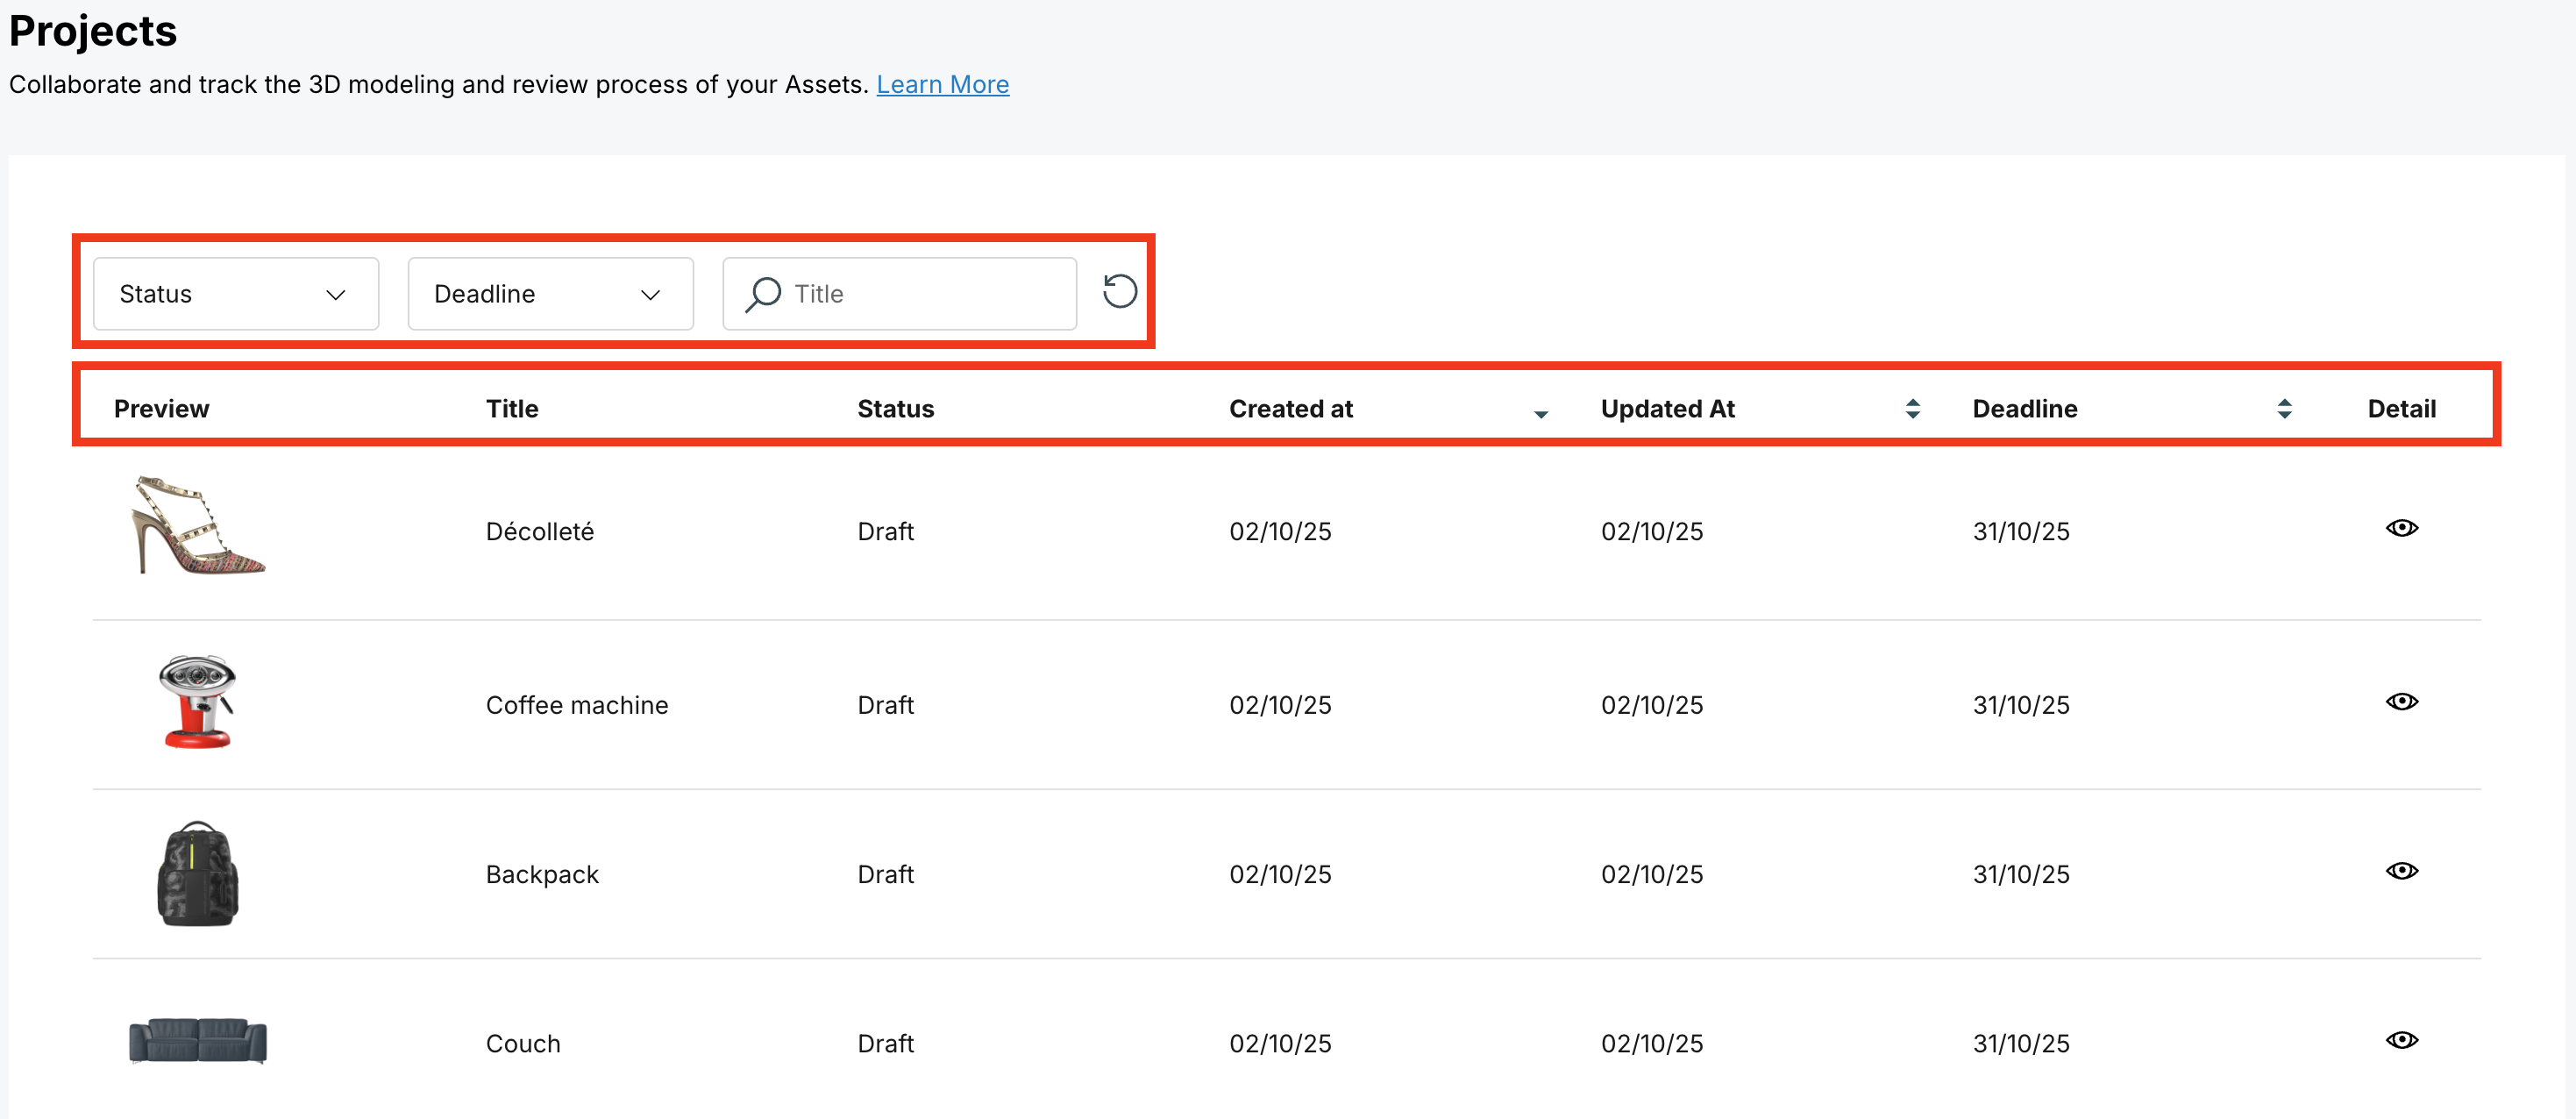
Task: Click the reset filters refresh icon
Action: tap(1120, 292)
